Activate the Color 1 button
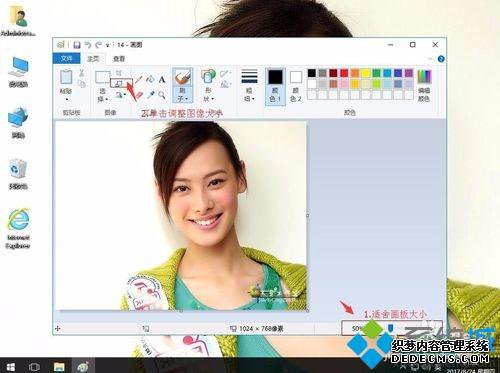Viewport: 500px width, 373px height. pos(275,86)
